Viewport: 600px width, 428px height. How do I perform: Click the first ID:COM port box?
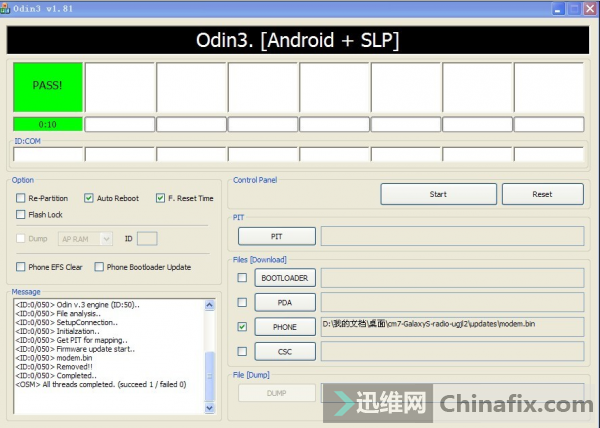tap(48, 154)
